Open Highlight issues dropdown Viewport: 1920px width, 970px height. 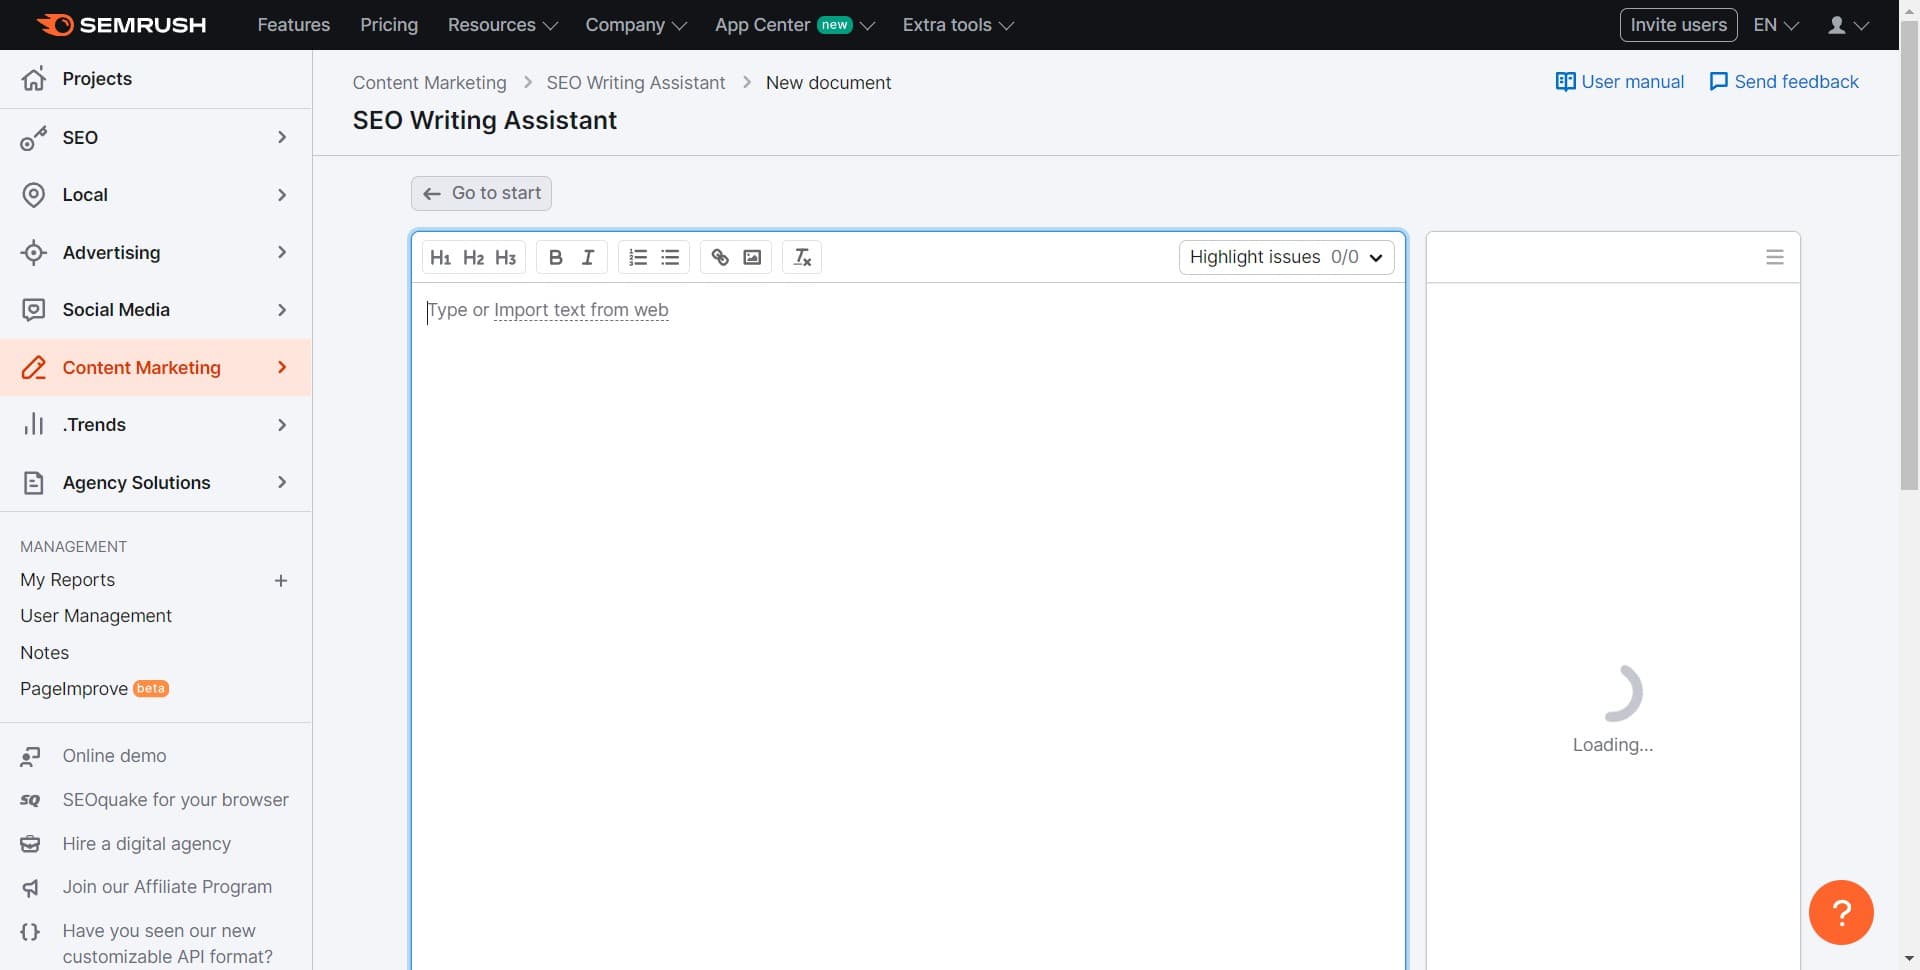point(1286,258)
